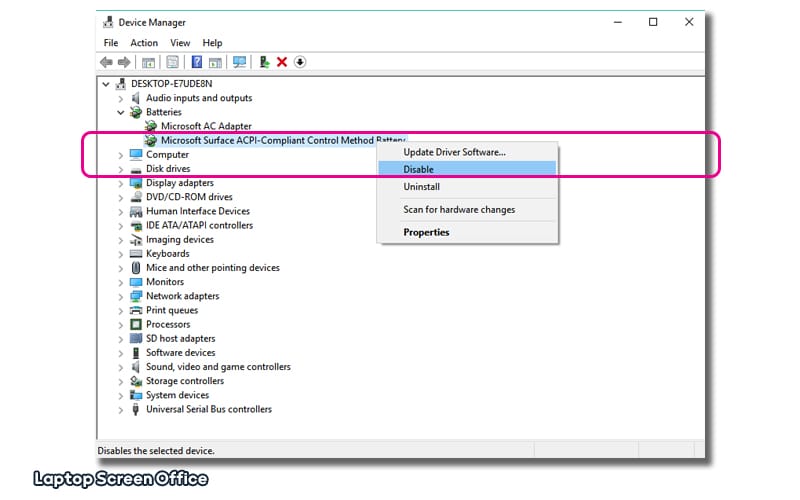Click the Device Manager title bar icon

click(x=108, y=22)
